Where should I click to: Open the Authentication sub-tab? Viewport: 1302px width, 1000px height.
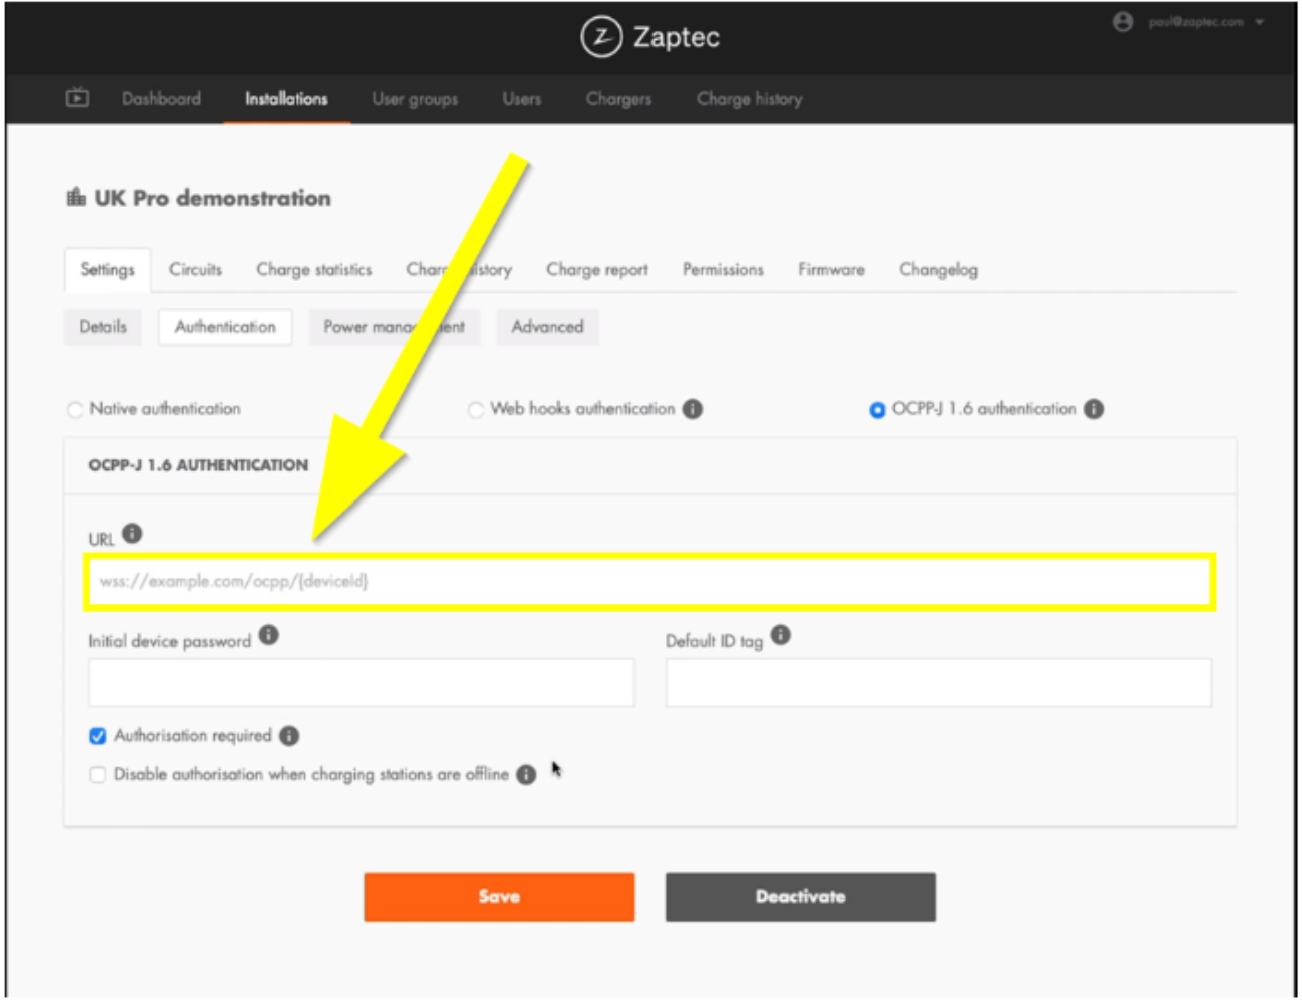pos(225,327)
